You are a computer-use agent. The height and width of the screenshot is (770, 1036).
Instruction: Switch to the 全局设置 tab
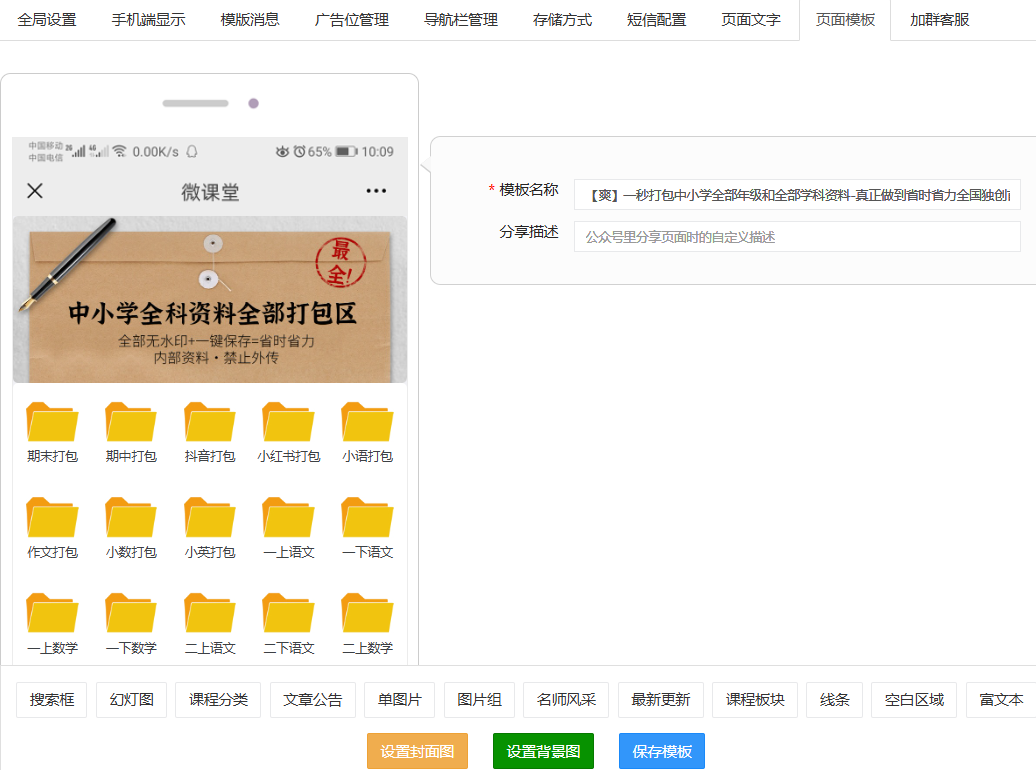point(47,20)
